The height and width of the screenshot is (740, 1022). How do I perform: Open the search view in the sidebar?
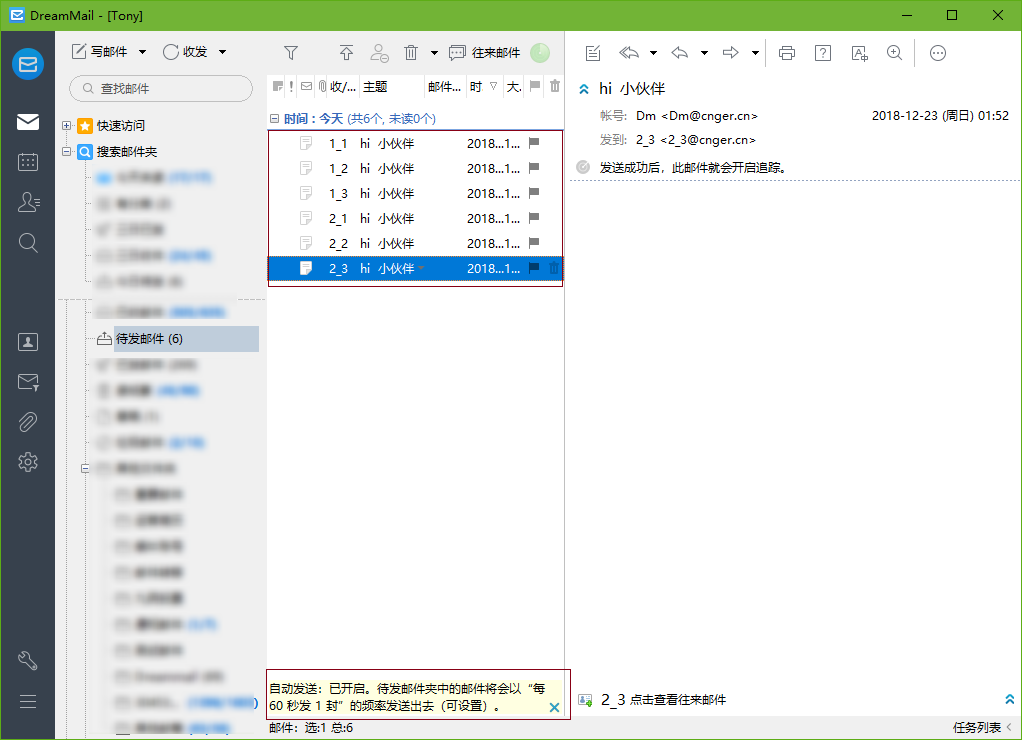pos(28,243)
